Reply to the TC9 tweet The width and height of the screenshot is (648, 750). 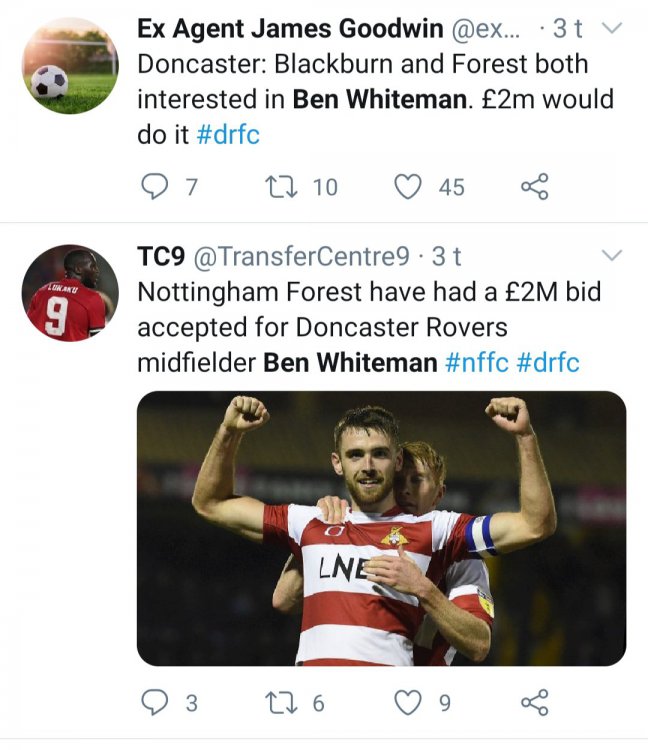point(154,703)
